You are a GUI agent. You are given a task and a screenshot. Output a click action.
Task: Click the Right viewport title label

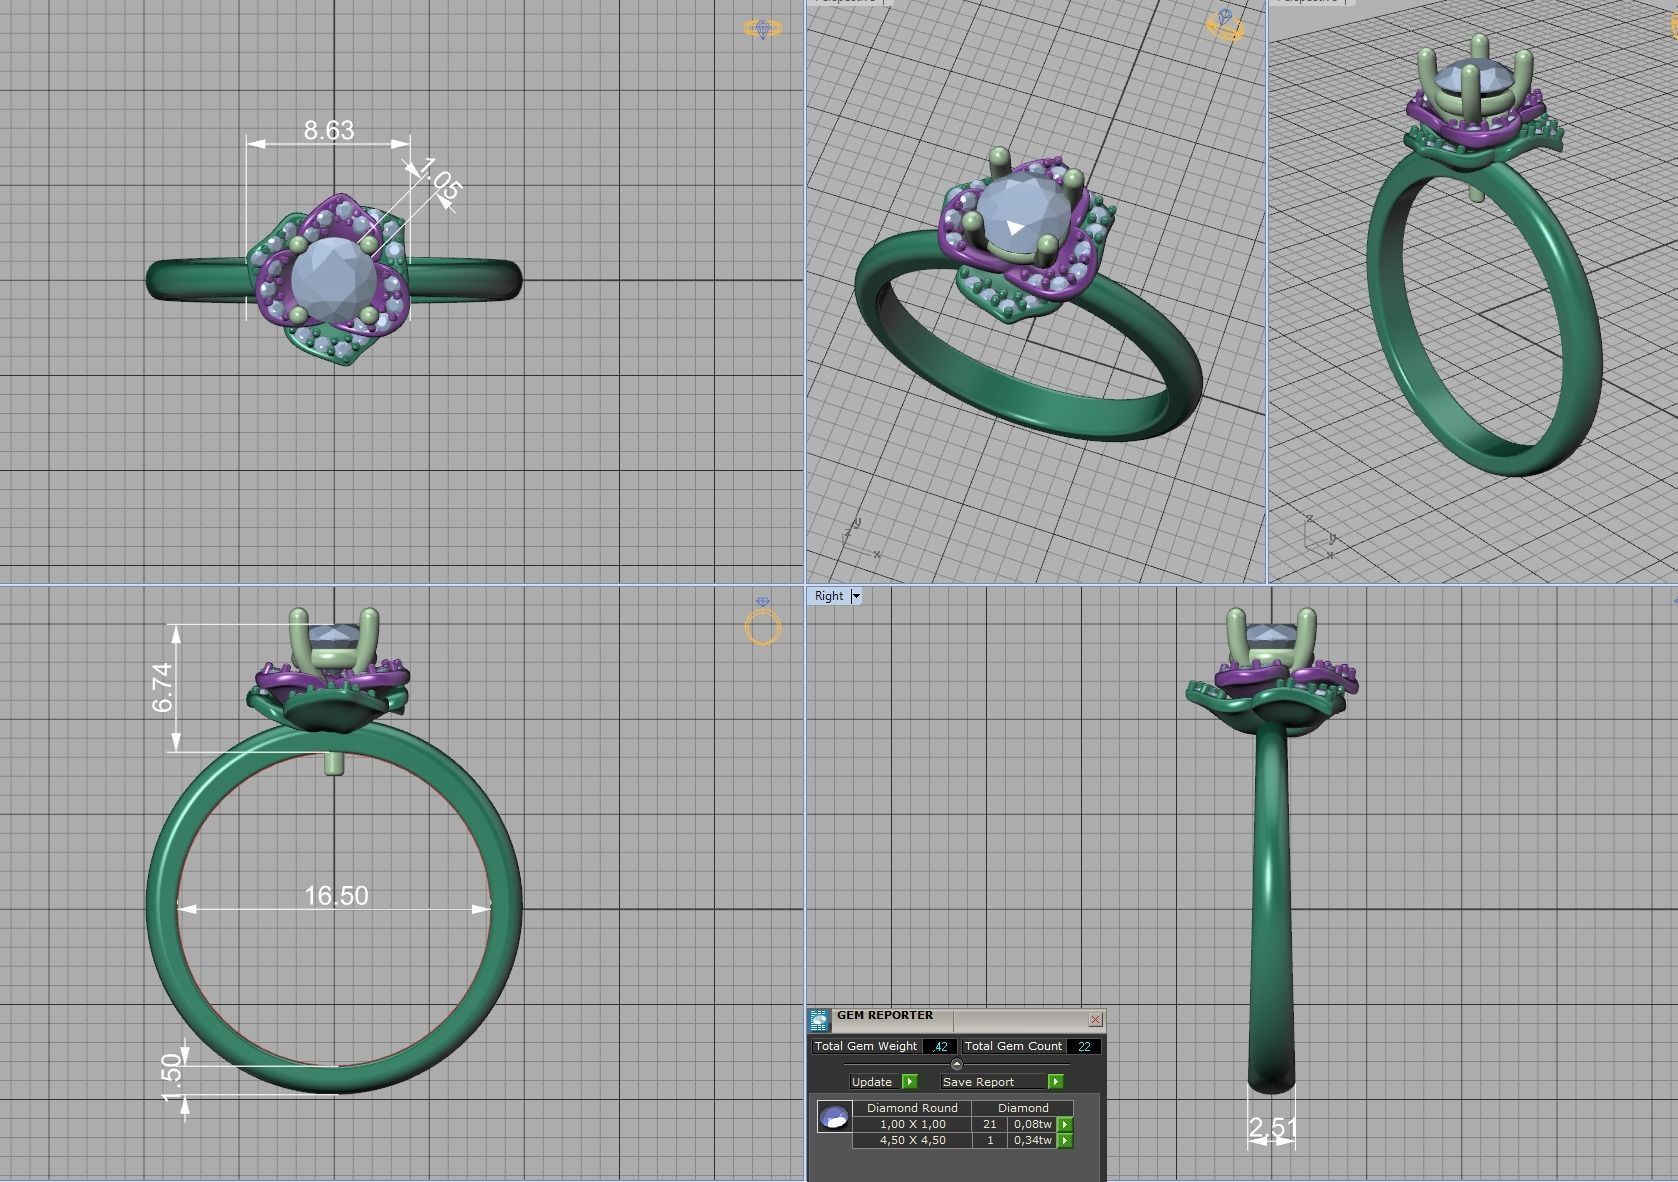(x=829, y=597)
